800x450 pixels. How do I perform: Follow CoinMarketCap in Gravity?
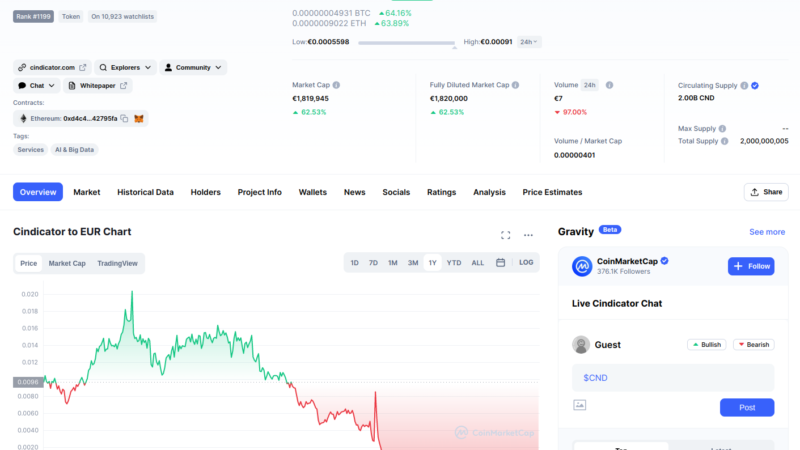[x=751, y=266]
